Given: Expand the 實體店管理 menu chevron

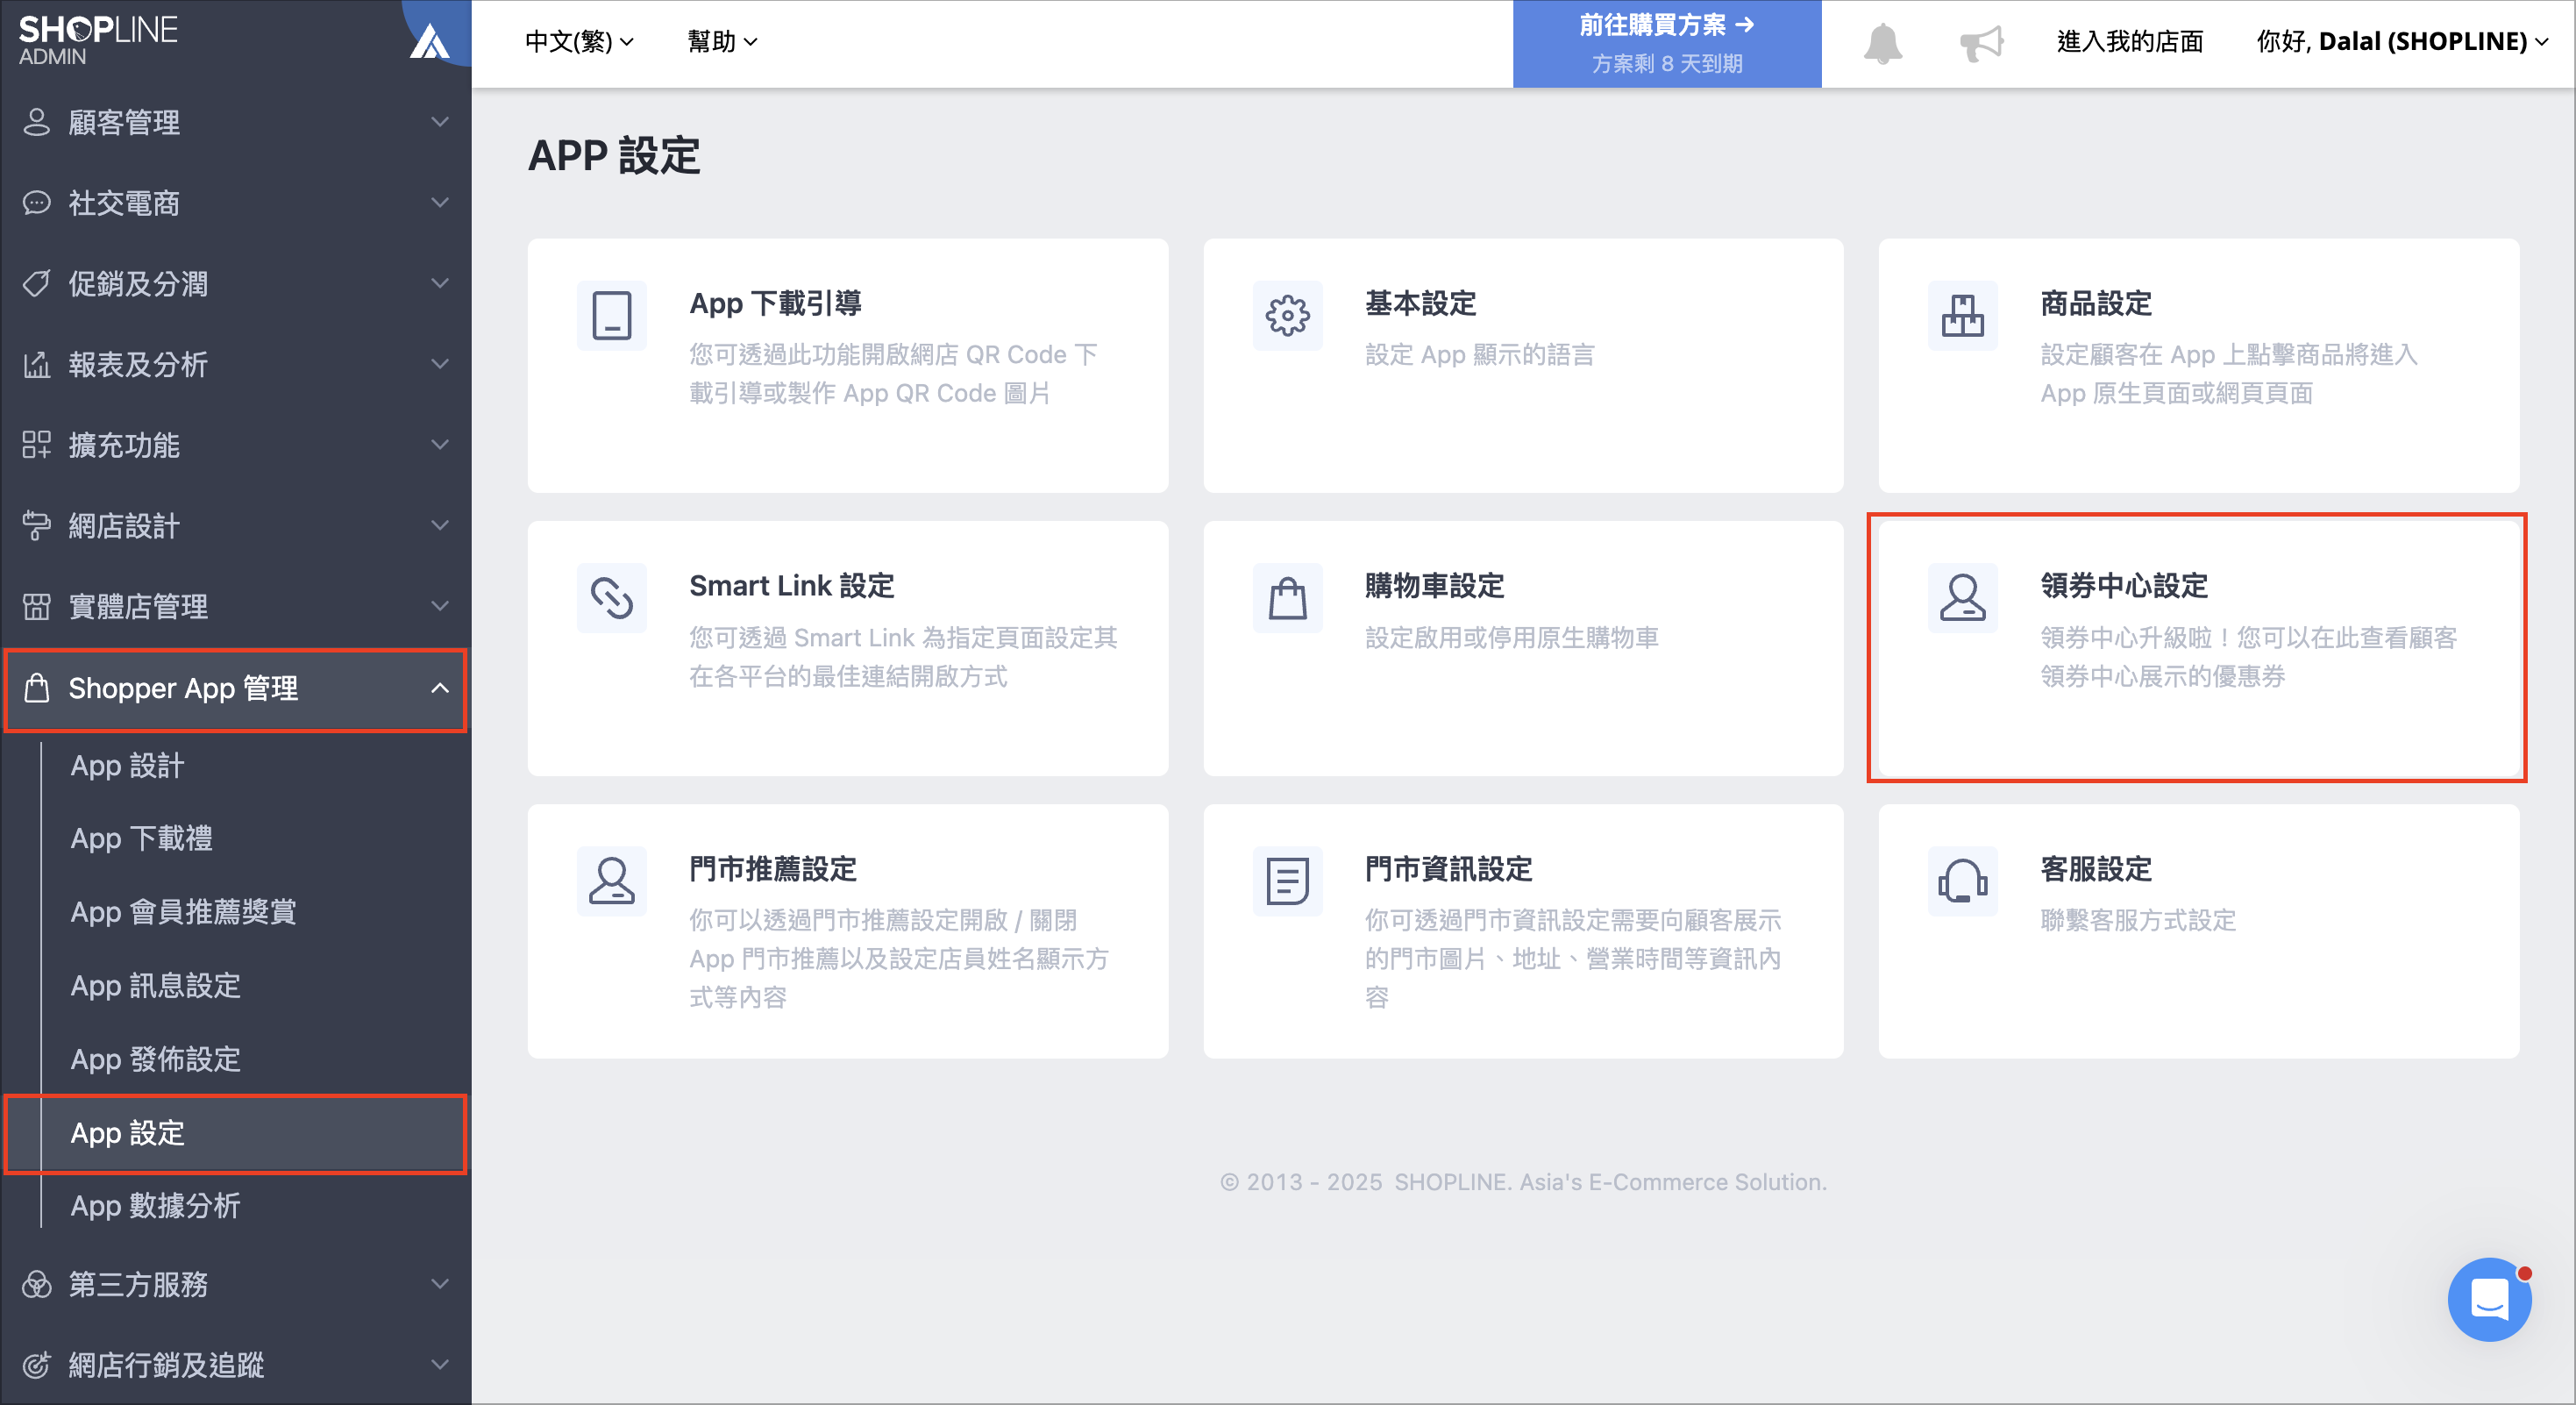Looking at the screenshot, I should click(439, 606).
